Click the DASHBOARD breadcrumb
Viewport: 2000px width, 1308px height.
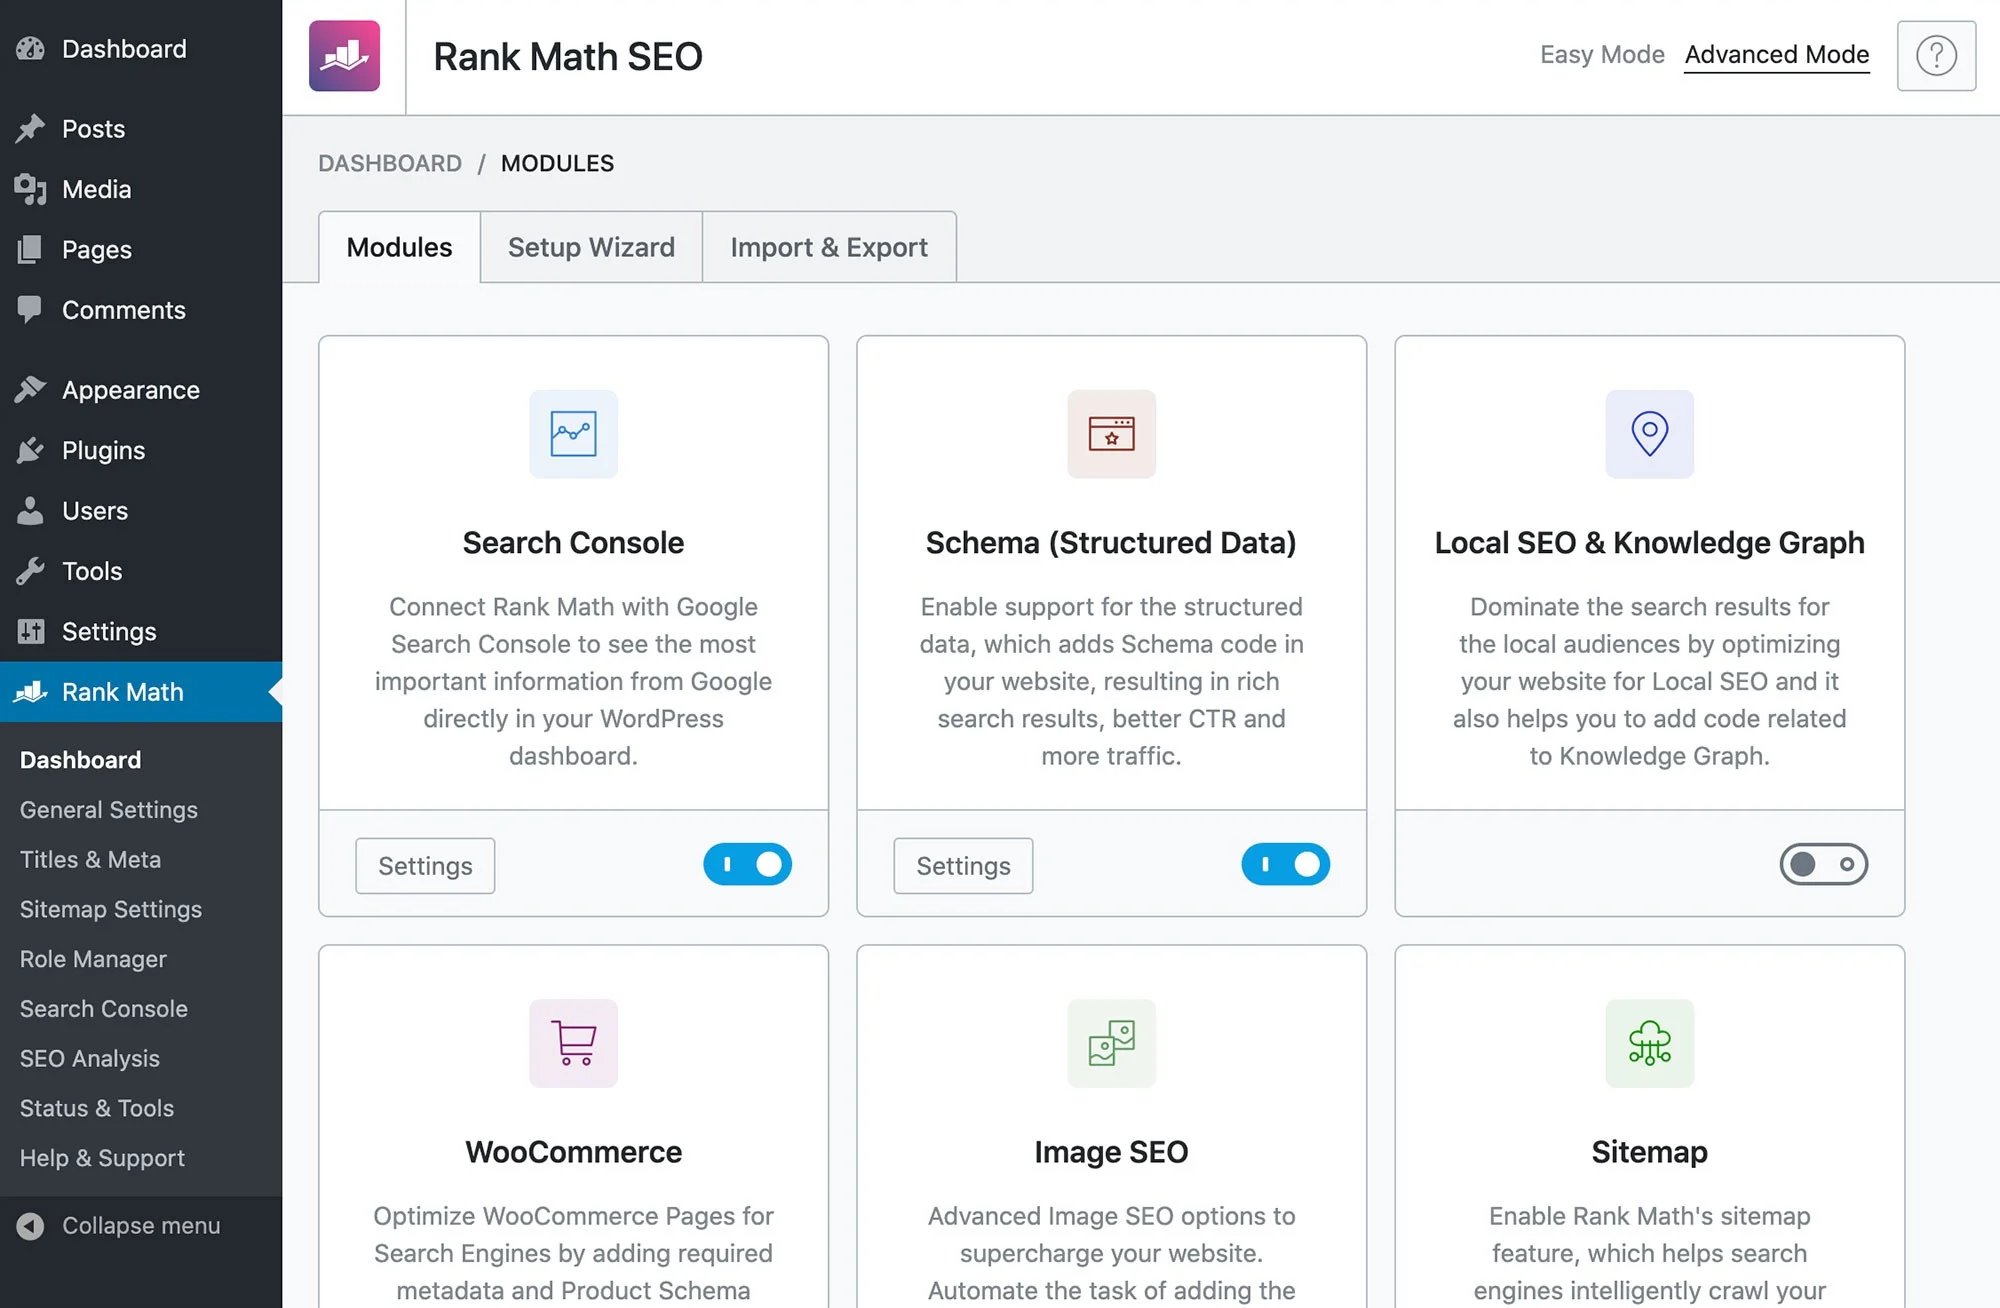(x=390, y=163)
